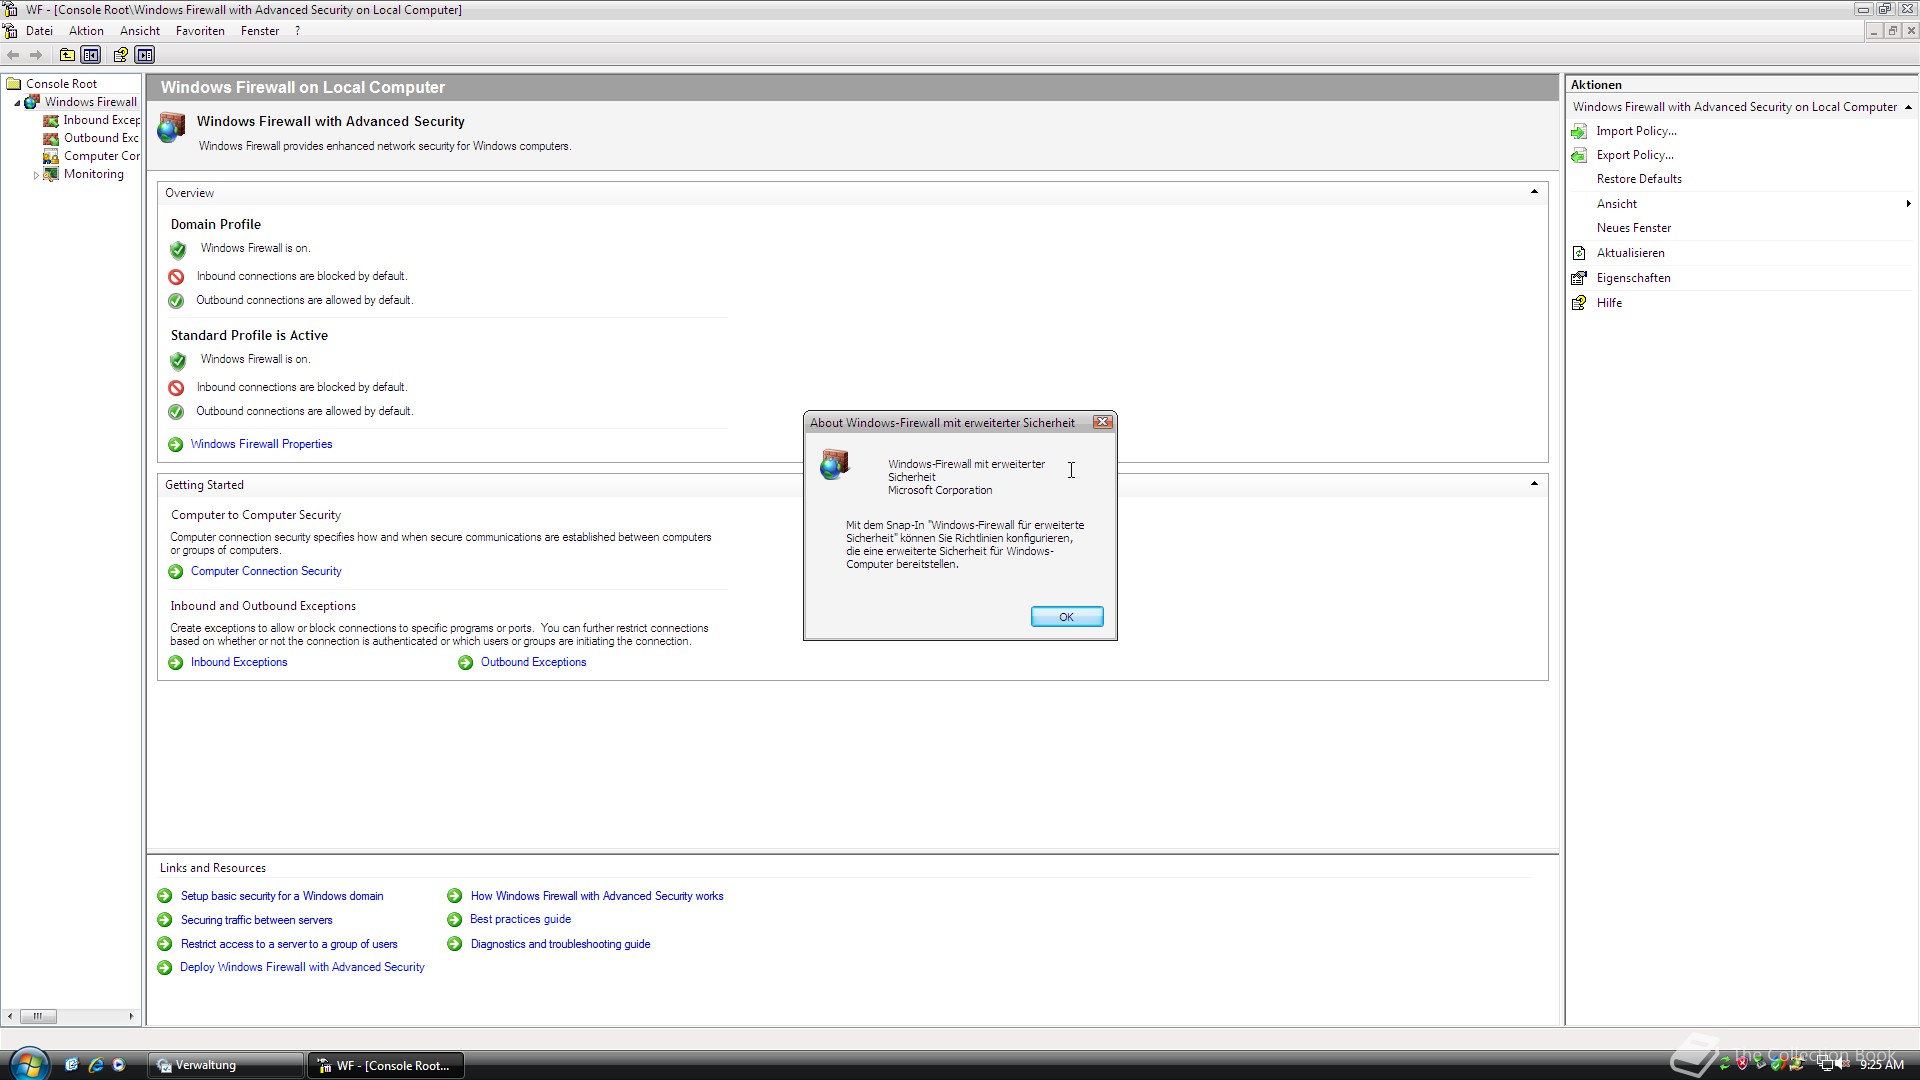Click the red security shield tray icon
Screen dimensions: 1920x1080
pos(1743,1065)
